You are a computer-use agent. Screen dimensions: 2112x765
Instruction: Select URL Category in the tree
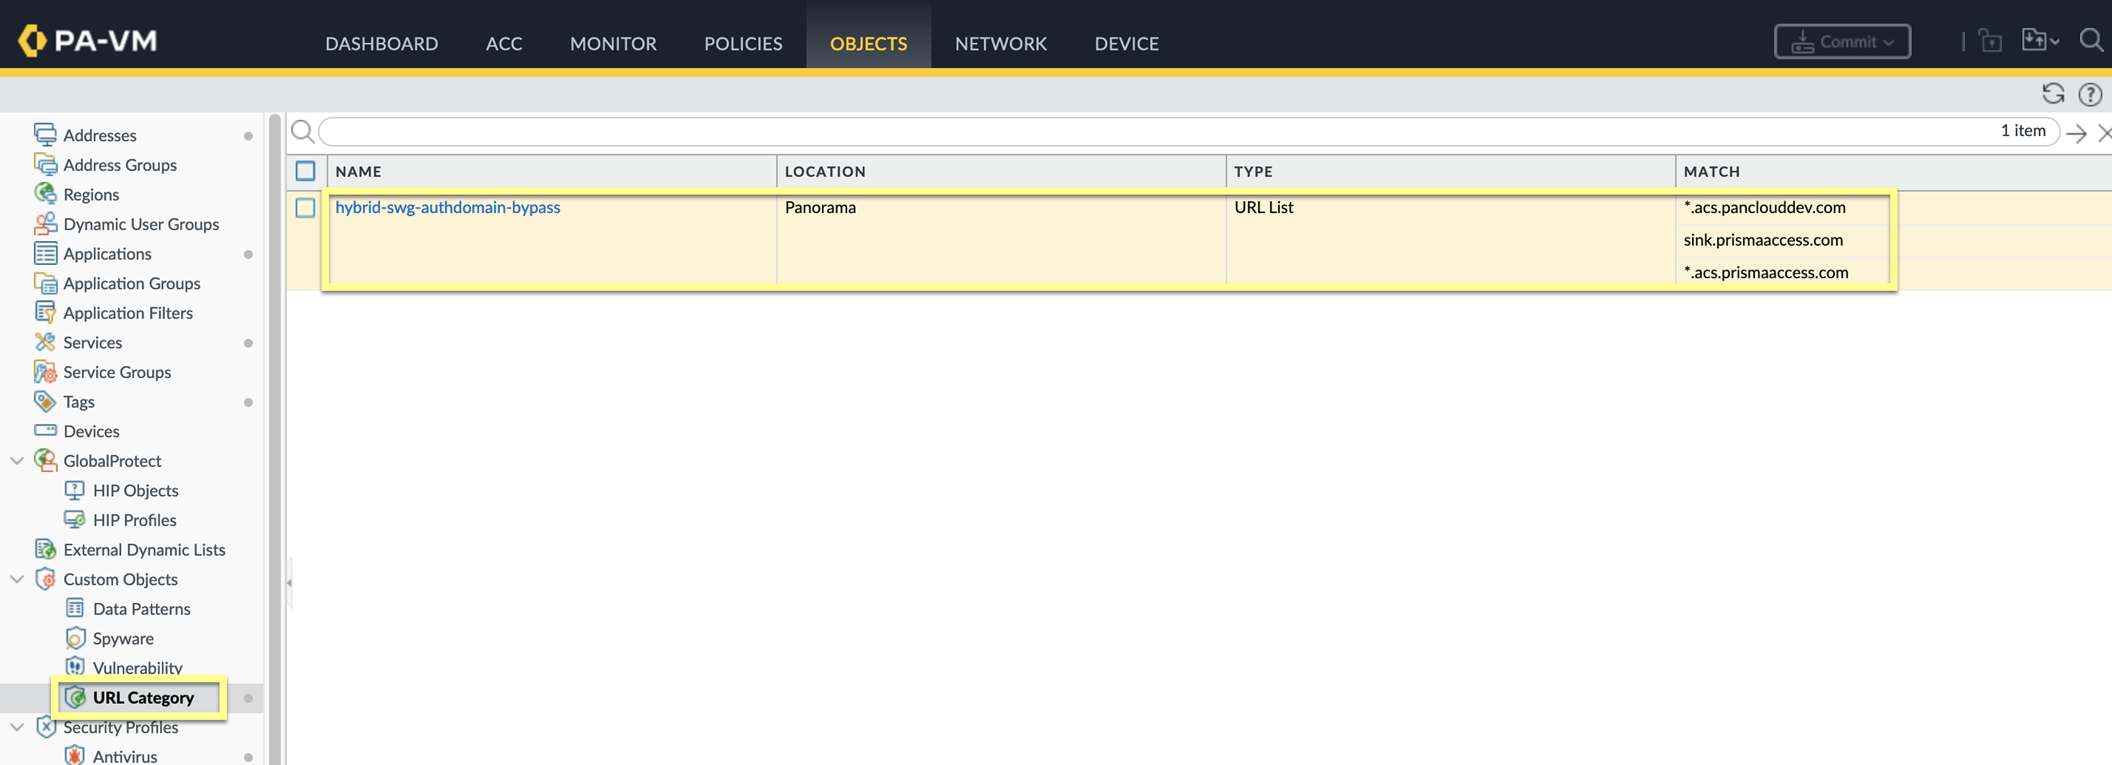pyautogui.click(x=143, y=697)
